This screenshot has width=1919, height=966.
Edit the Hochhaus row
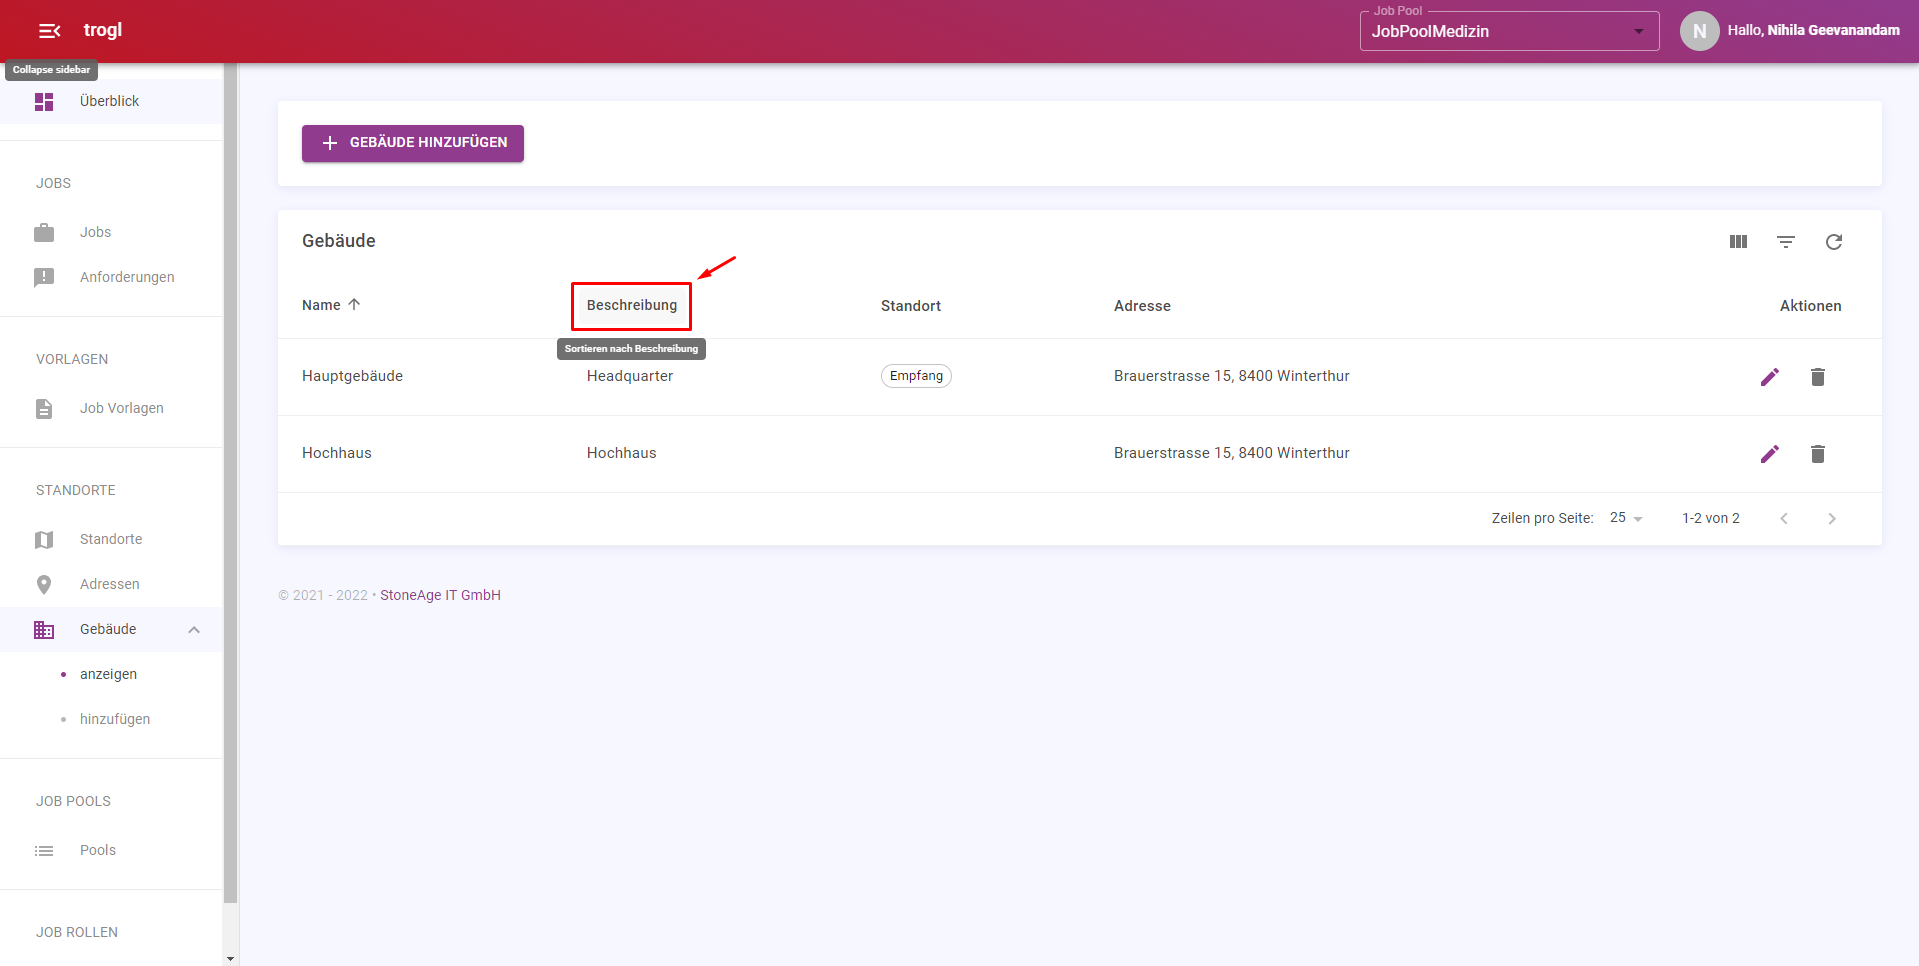(1770, 454)
